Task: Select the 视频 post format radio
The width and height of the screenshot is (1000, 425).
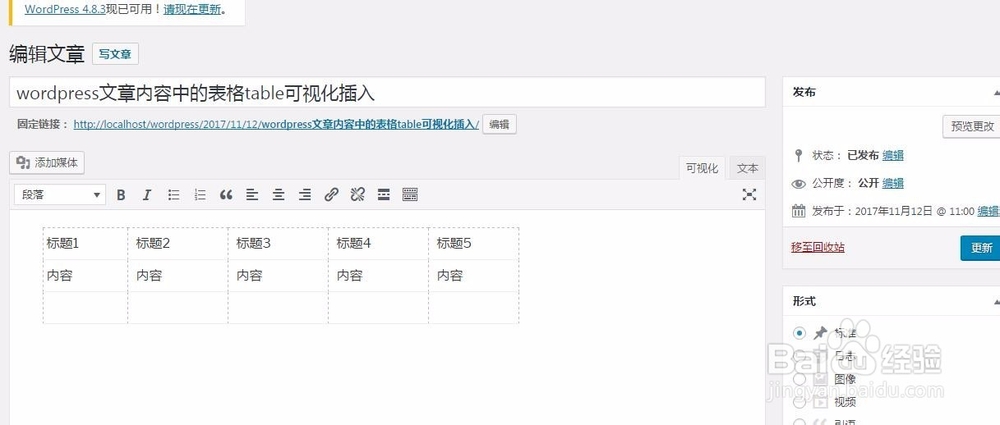Action: click(x=800, y=402)
